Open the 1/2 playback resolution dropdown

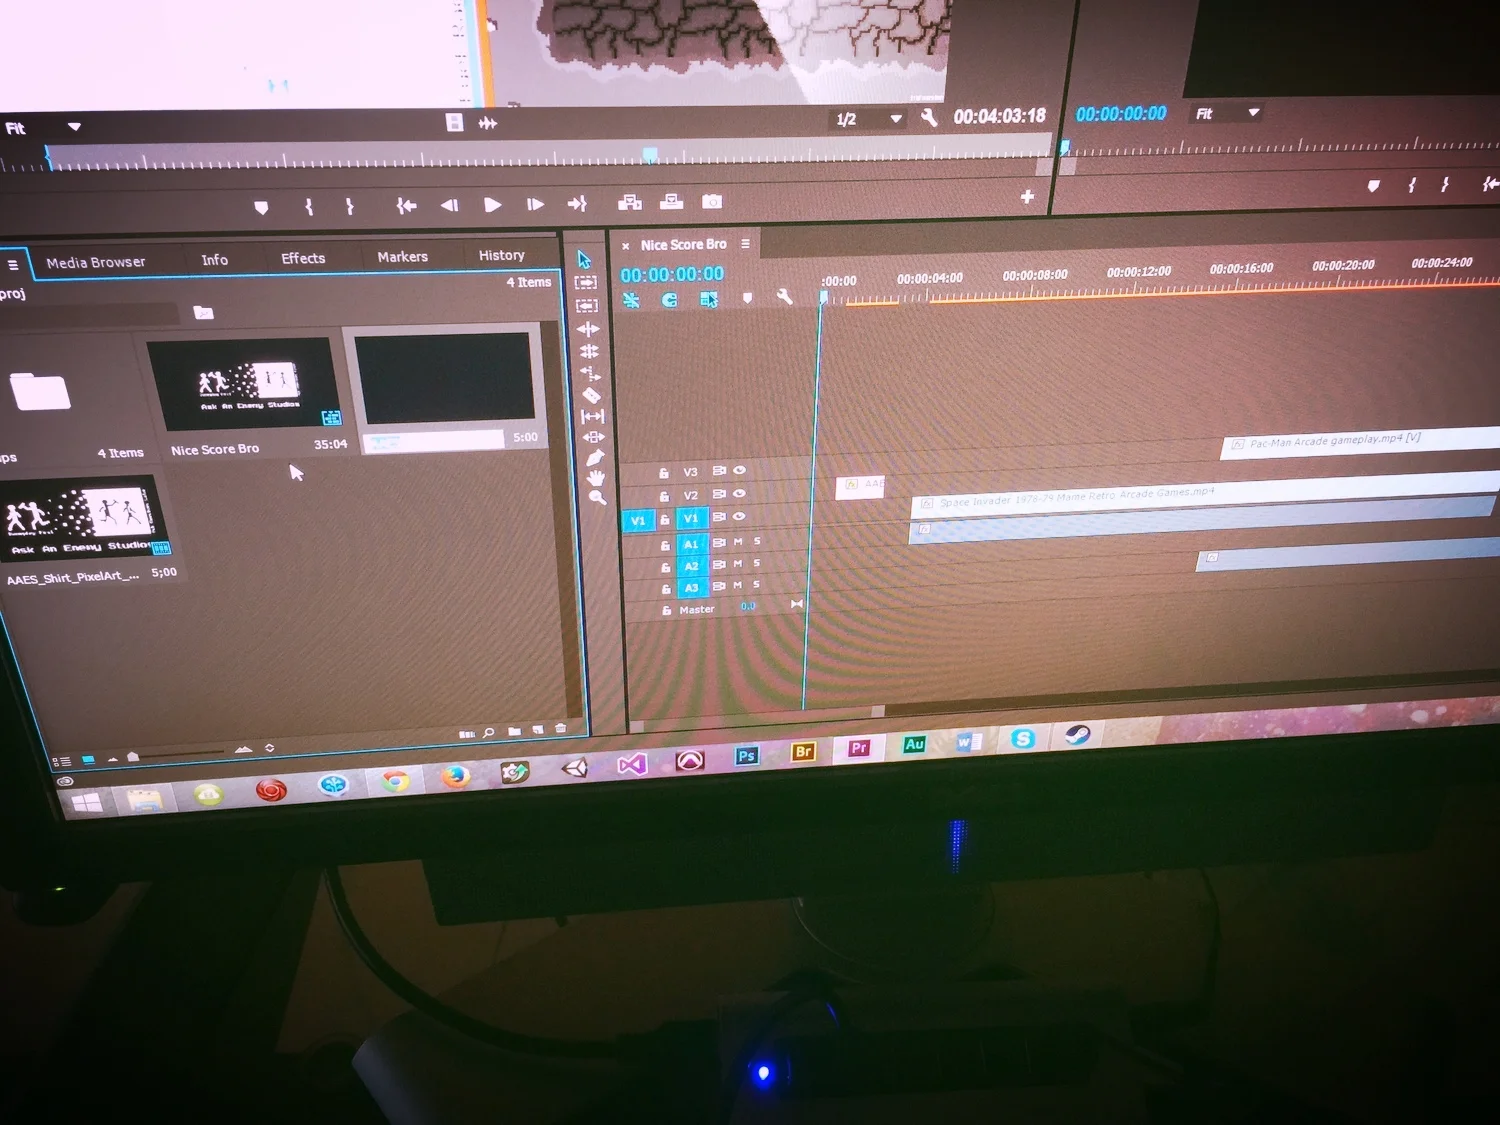point(869,119)
